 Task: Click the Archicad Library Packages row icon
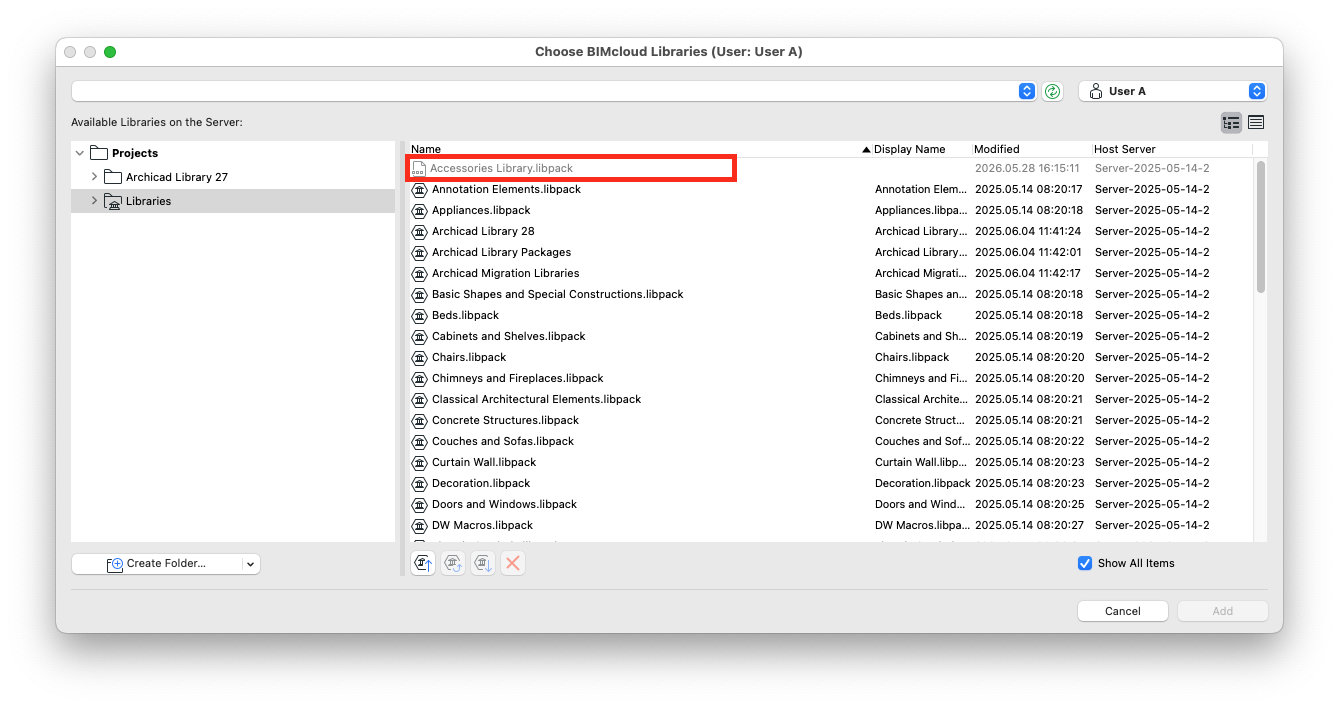click(420, 253)
